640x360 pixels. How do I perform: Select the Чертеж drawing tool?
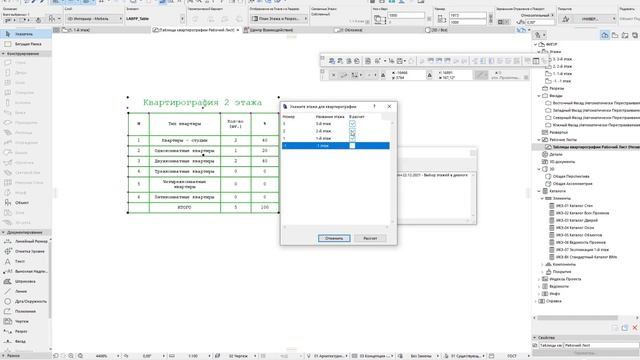[x=25, y=321]
